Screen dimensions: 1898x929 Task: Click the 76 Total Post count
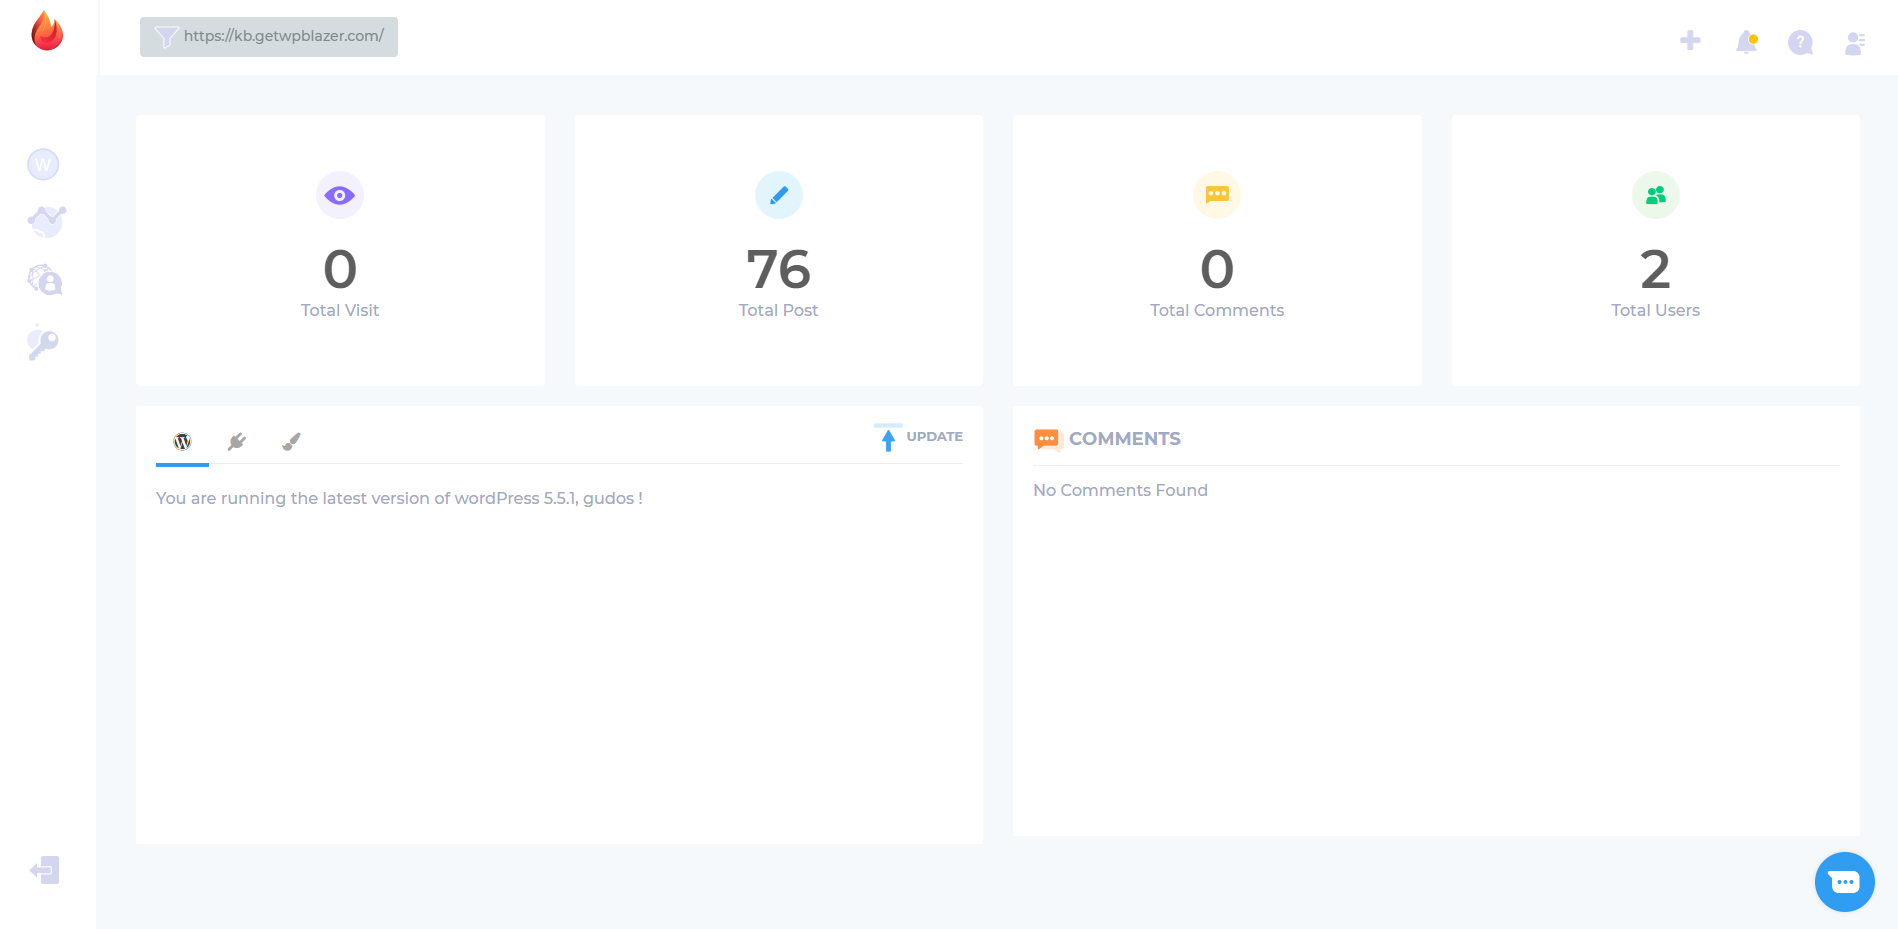click(x=779, y=269)
